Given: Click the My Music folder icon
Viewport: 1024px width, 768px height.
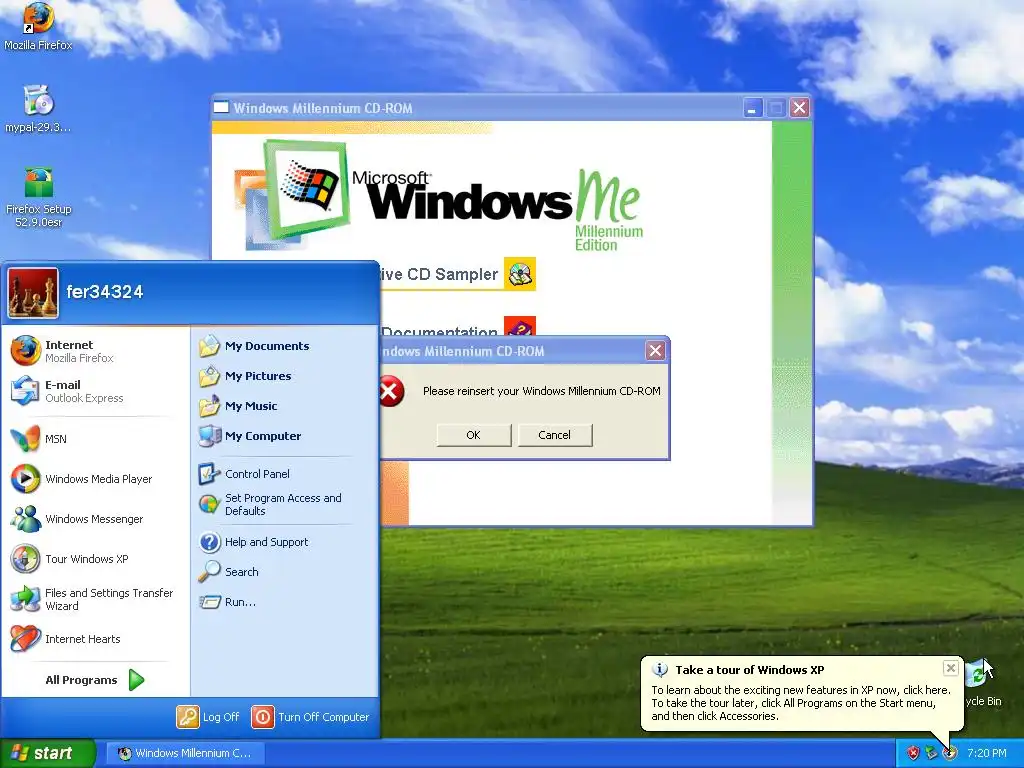Looking at the screenshot, I should (209, 406).
